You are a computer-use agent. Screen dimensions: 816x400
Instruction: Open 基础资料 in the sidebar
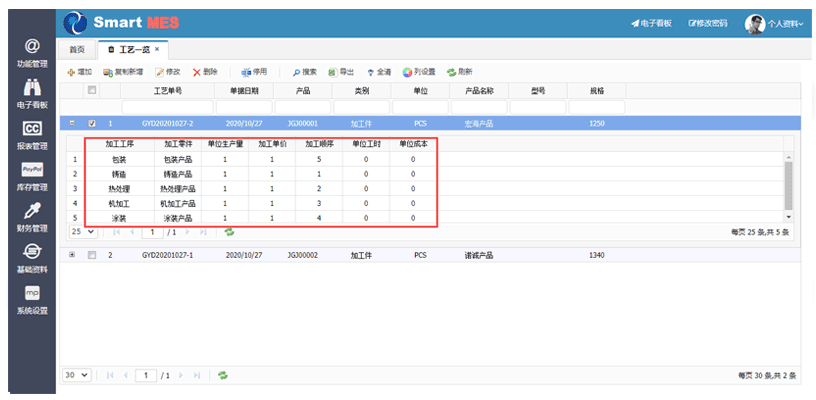(32, 258)
